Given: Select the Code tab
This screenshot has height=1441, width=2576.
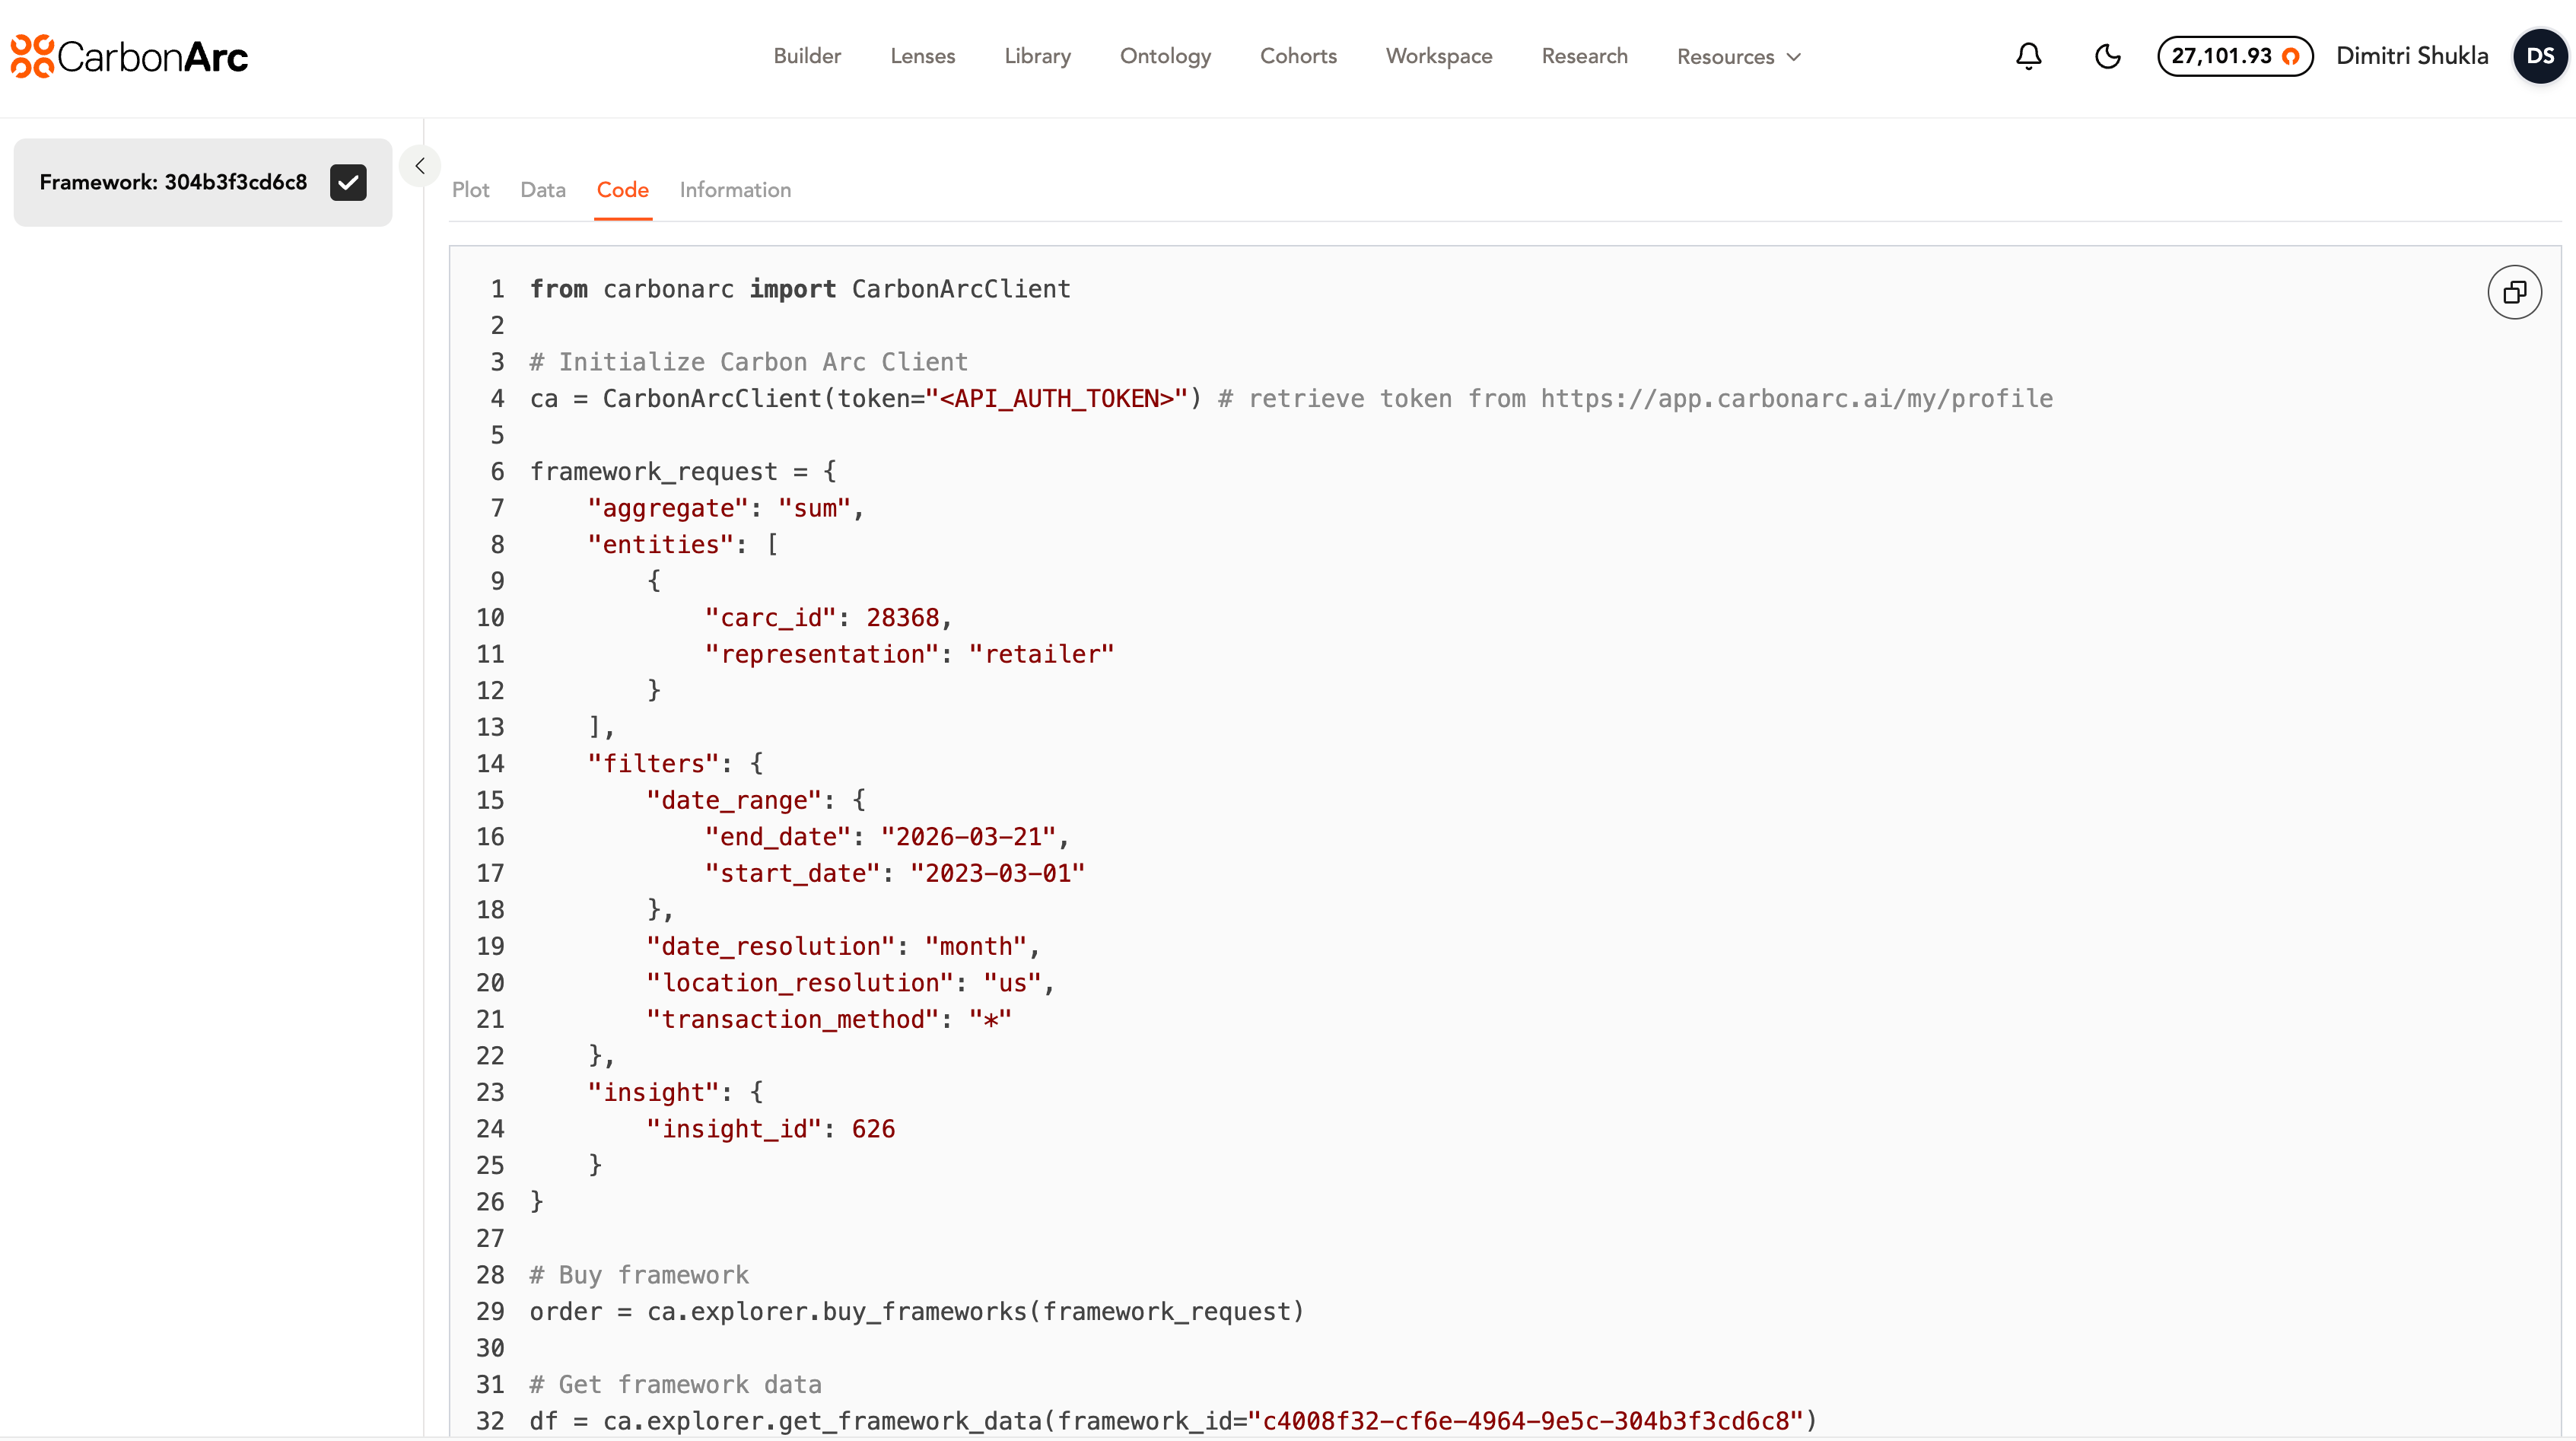Looking at the screenshot, I should click(x=622, y=190).
